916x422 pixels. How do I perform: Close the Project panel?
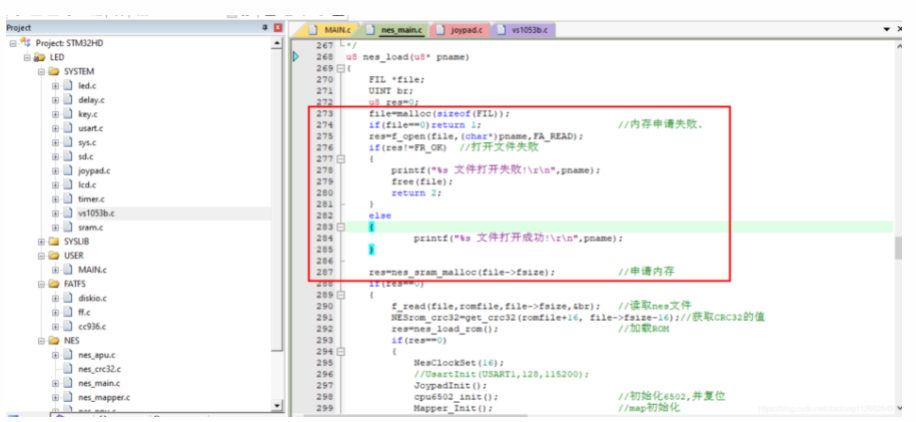click(x=277, y=27)
